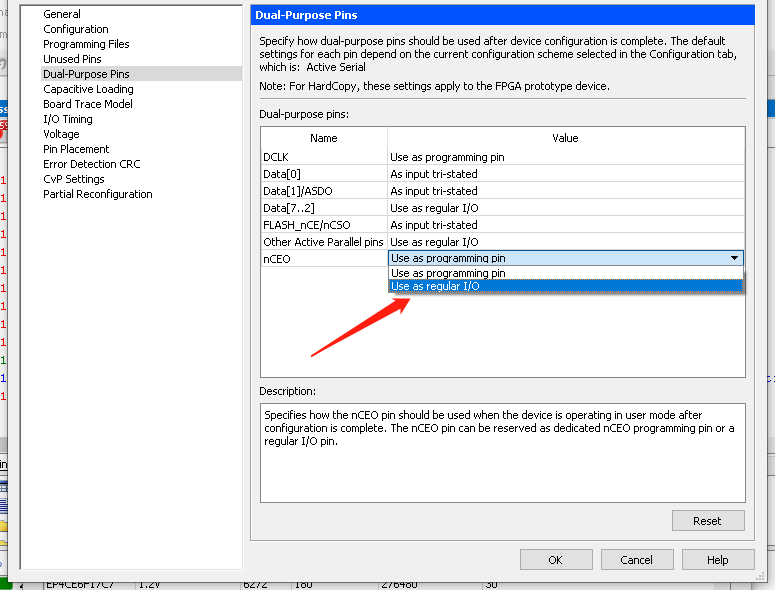This screenshot has width=775, height=590.
Task: Click the 'Active Serial' scheme text
Action: point(336,67)
